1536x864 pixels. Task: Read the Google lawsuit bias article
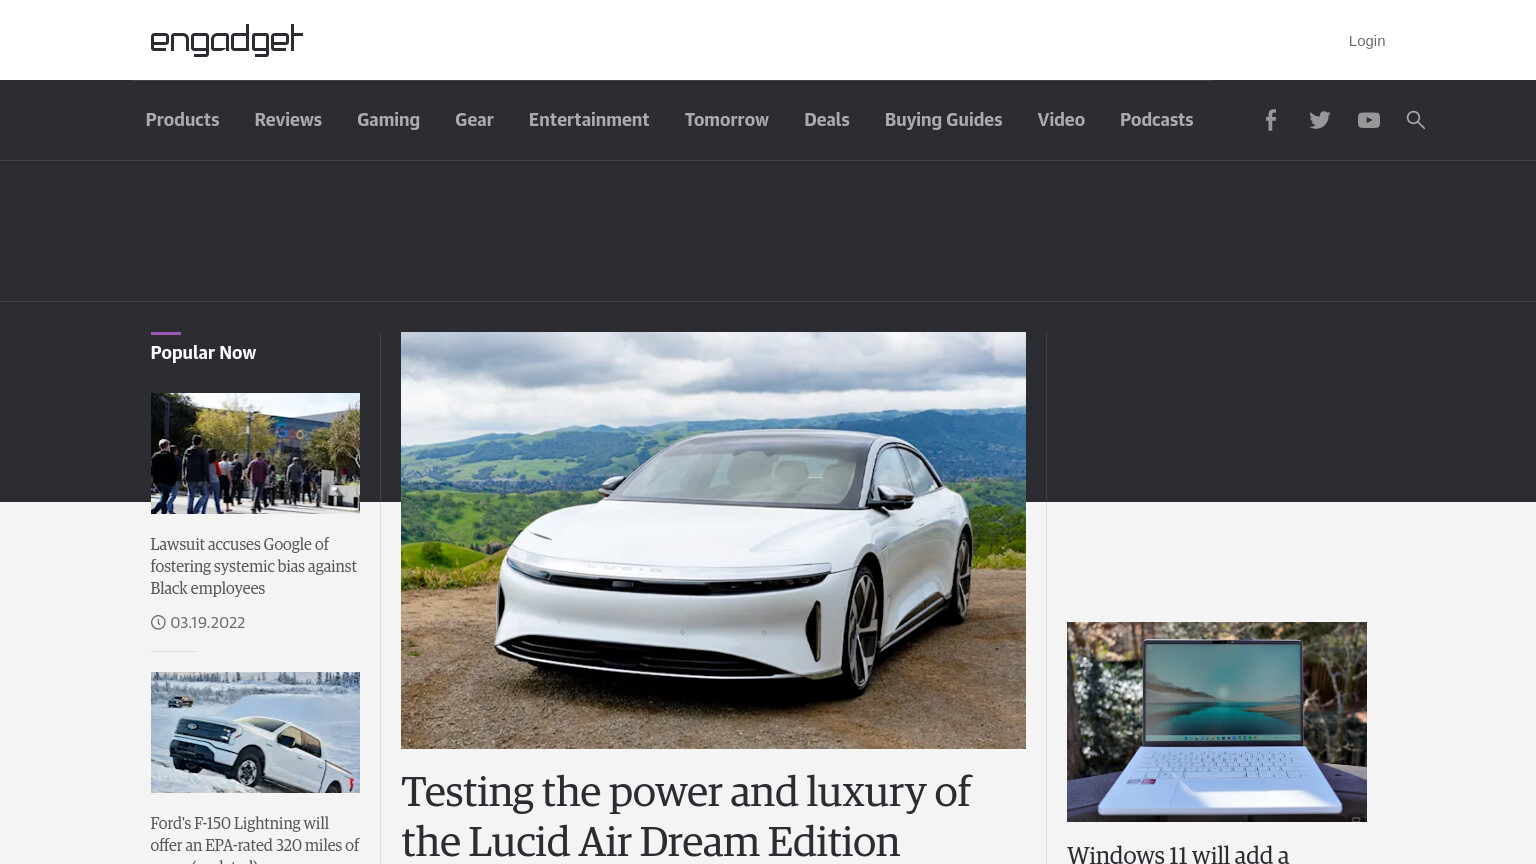click(x=253, y=566)
